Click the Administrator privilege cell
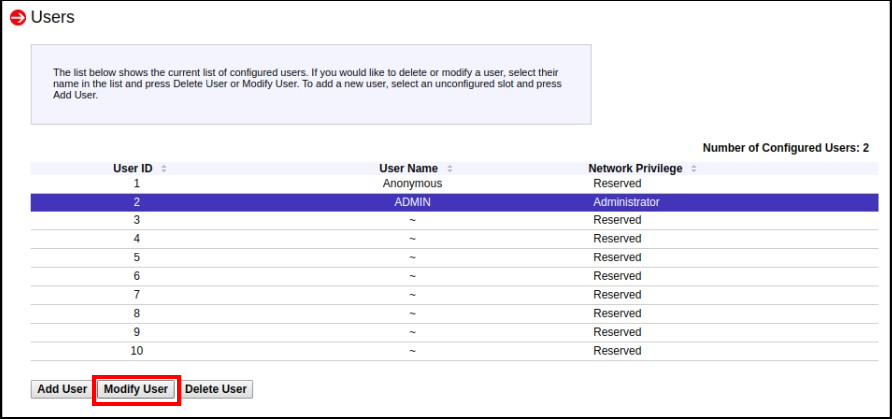 pyautogui.click(x=626, y=202)
